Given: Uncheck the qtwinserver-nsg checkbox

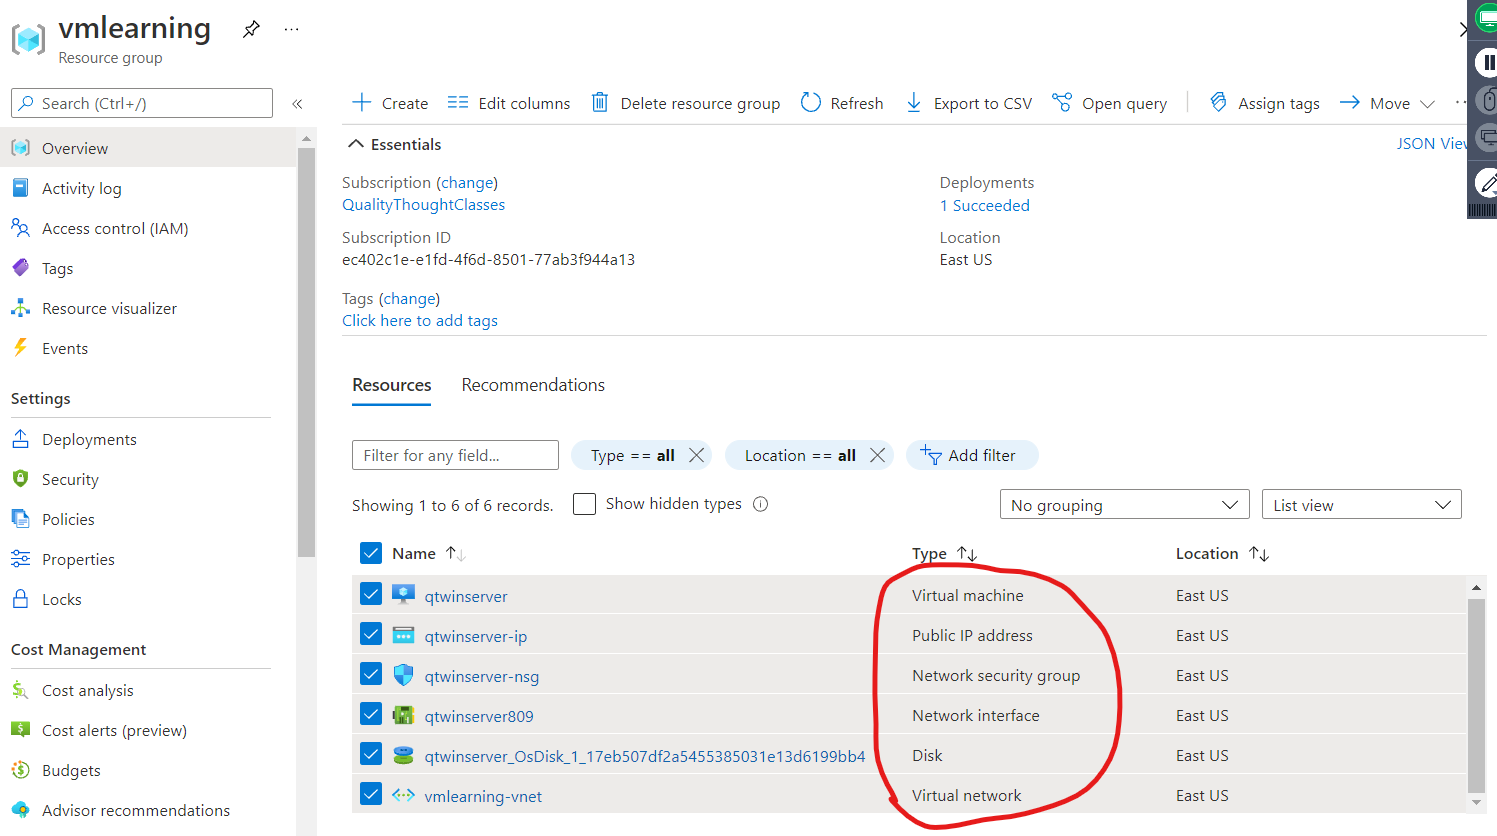Looking at the screenshot, I should pos(370,673).
